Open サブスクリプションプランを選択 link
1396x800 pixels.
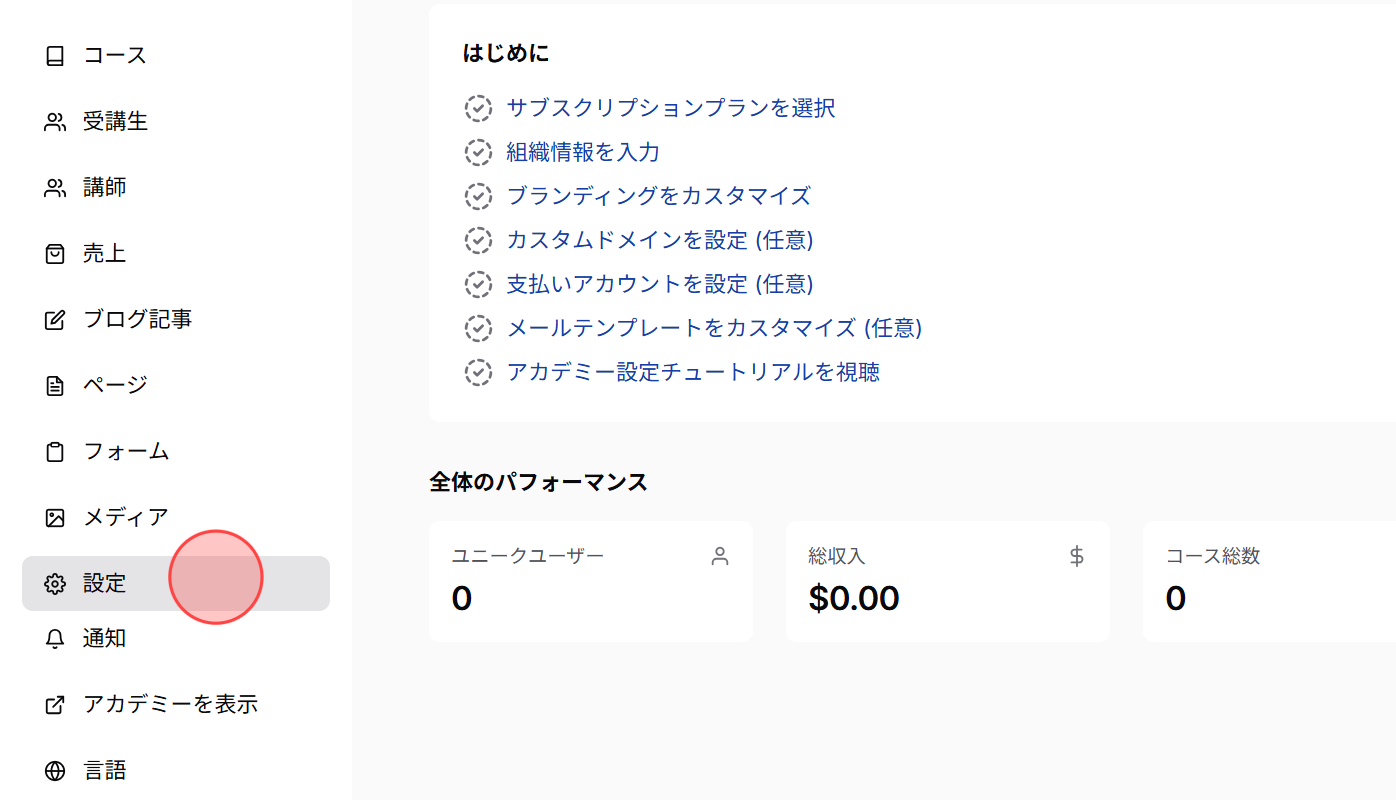(x=670, y=108)
